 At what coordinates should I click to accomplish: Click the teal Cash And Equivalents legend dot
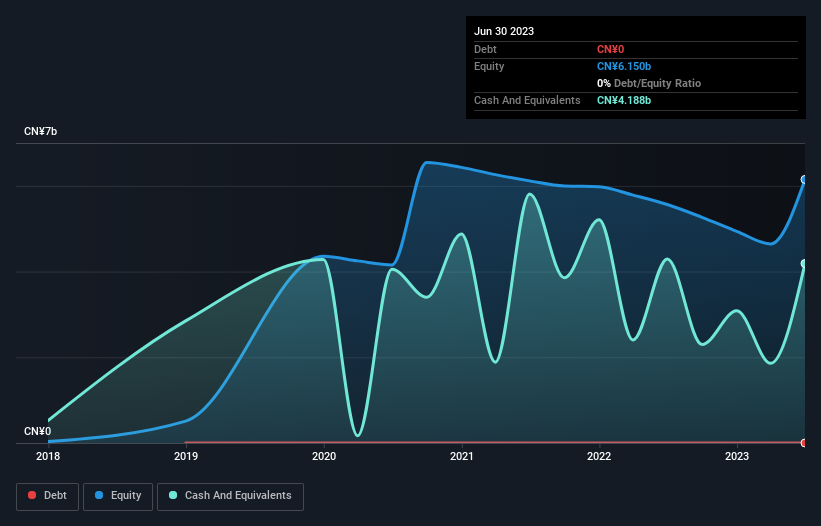(173, 495)
